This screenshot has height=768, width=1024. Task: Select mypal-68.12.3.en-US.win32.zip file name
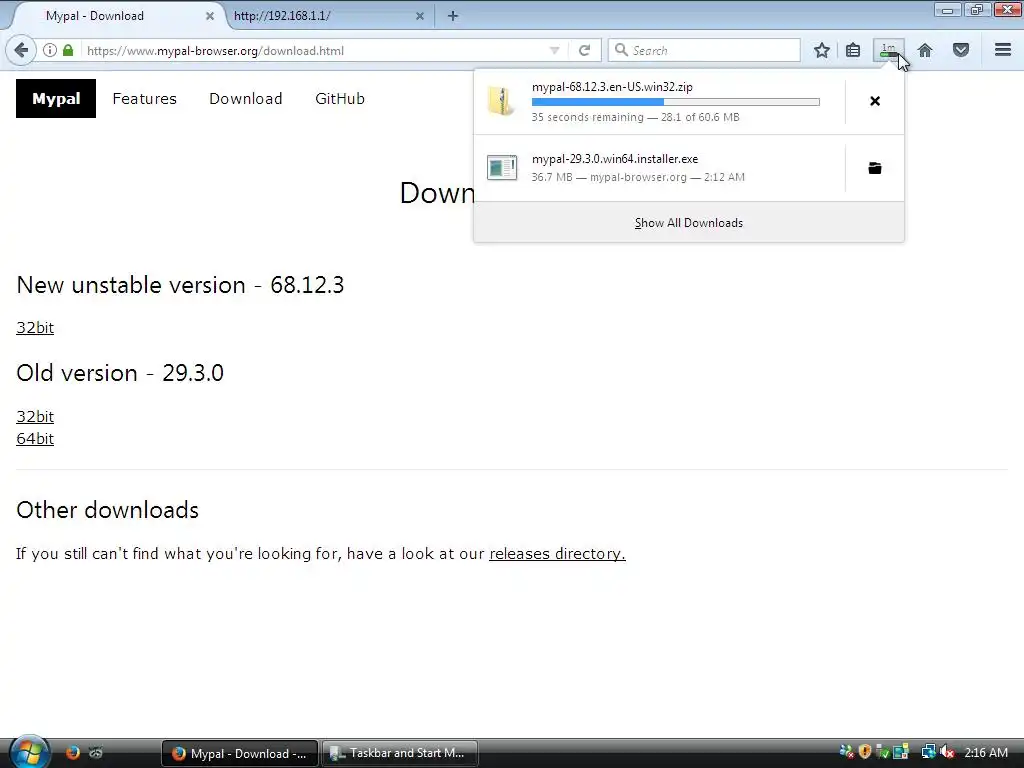click(x=612, y=87)
